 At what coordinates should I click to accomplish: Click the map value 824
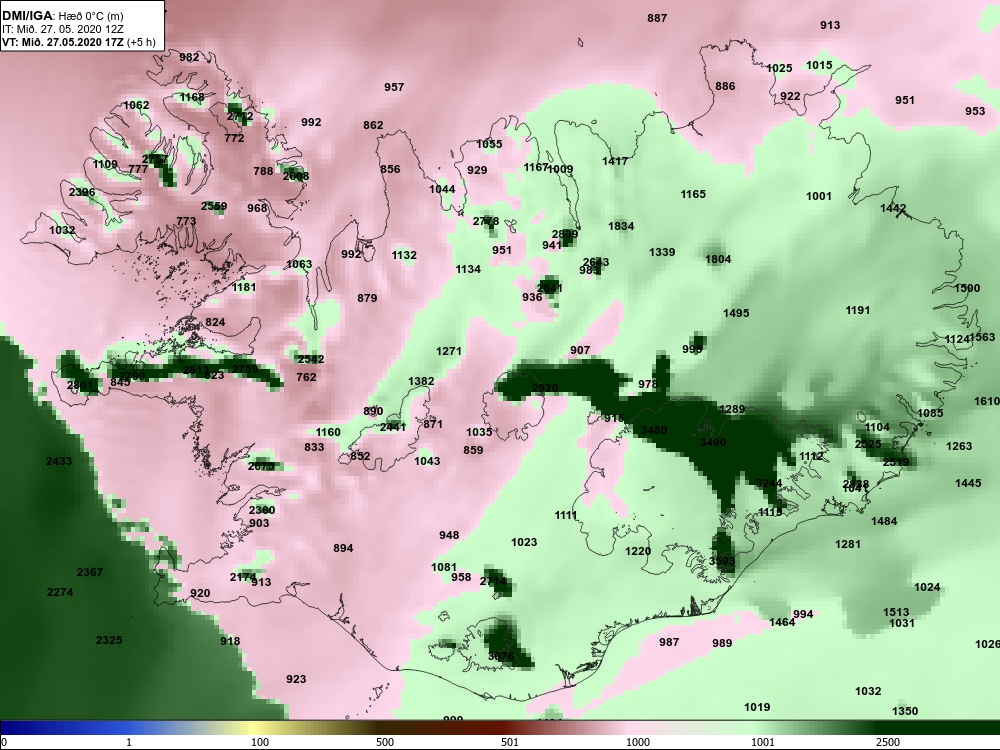(x=215, y=322)
